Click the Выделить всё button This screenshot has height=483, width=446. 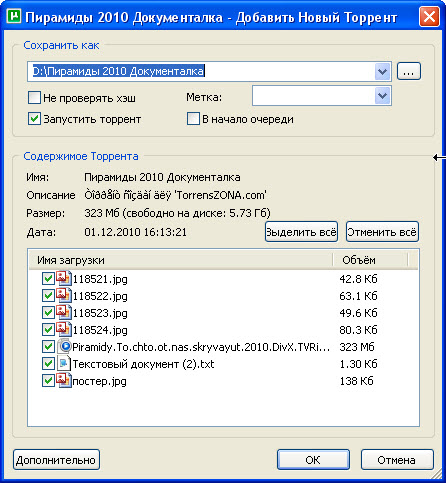(301, 232)
